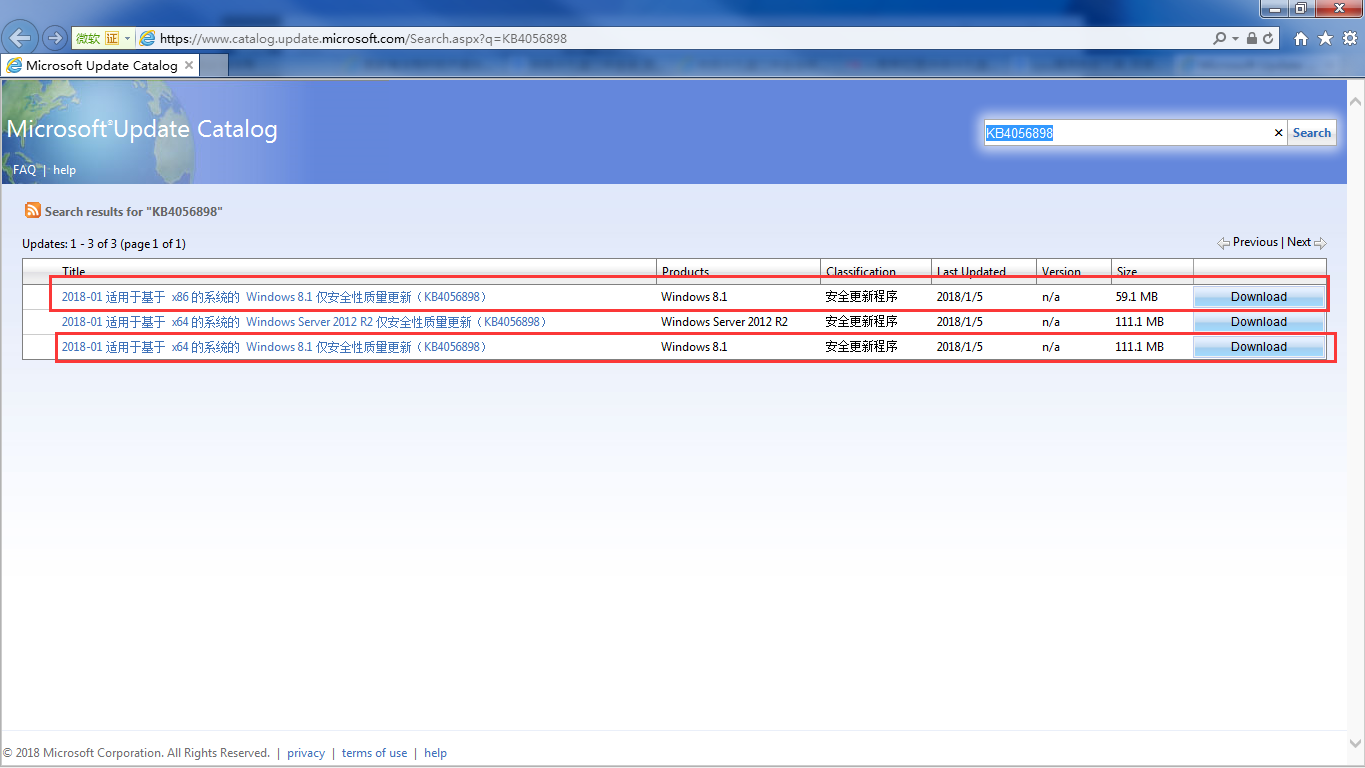Sort by Classification column header
The width and height of the screenshot is (1365, 768).
tap(861, 272)
